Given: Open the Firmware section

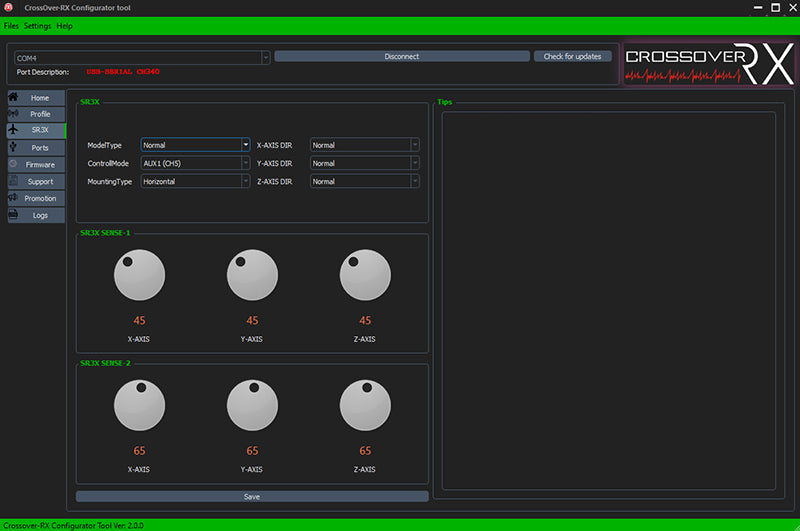Looking at the screenshot, I should (37, 164).
